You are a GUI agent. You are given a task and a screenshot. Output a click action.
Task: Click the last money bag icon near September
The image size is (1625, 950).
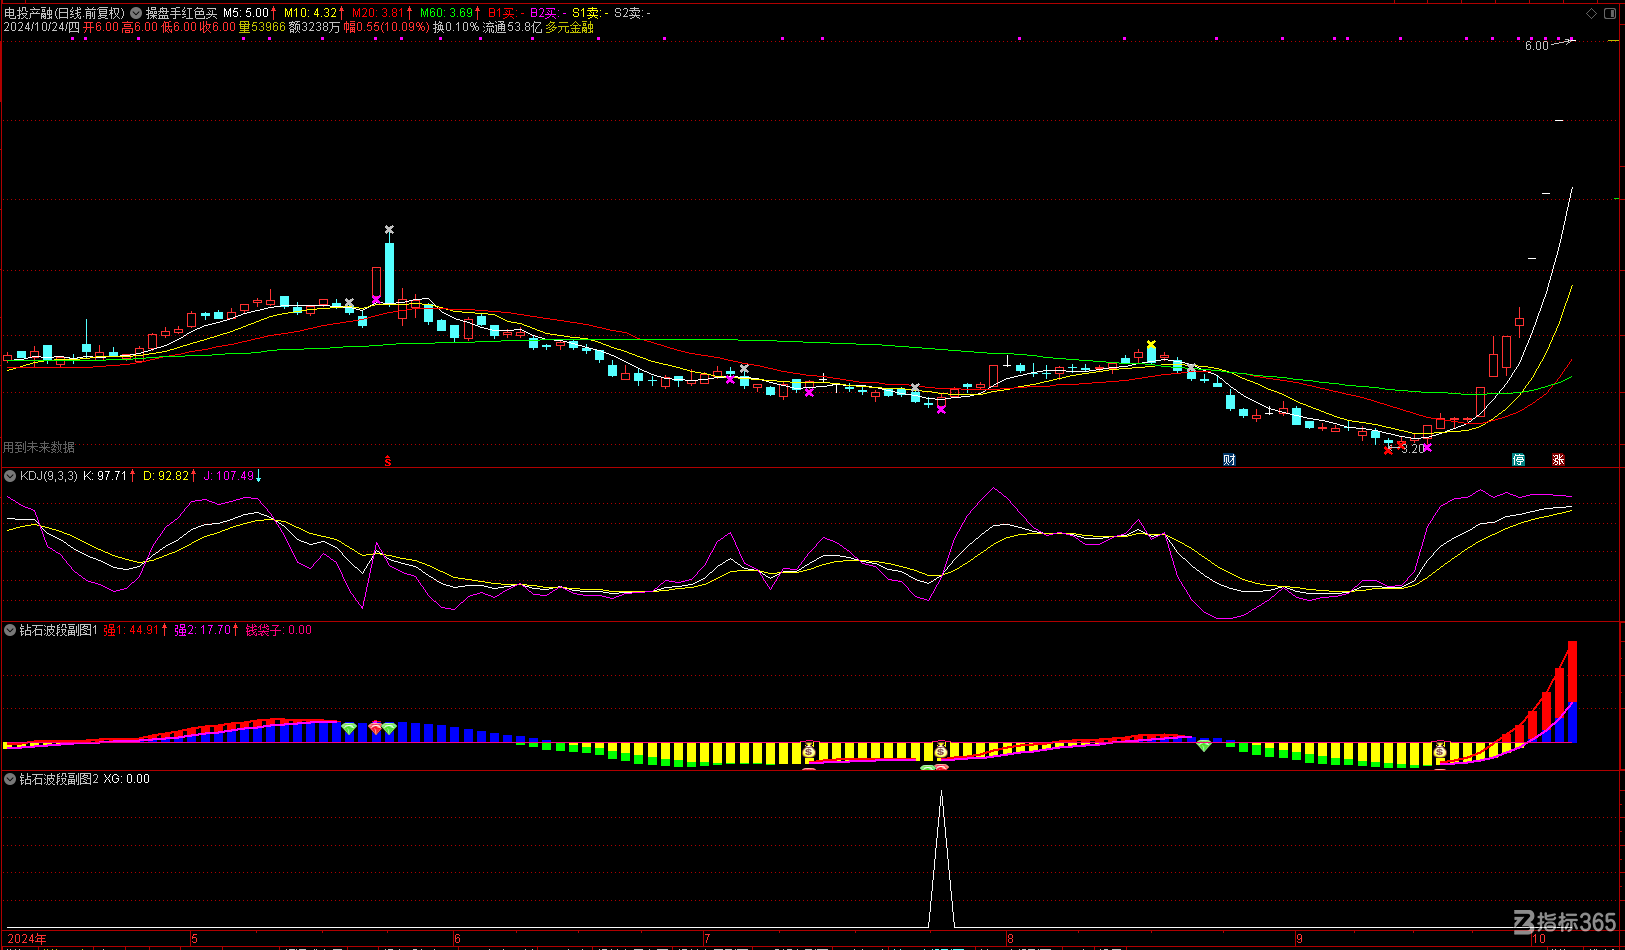1440,749
